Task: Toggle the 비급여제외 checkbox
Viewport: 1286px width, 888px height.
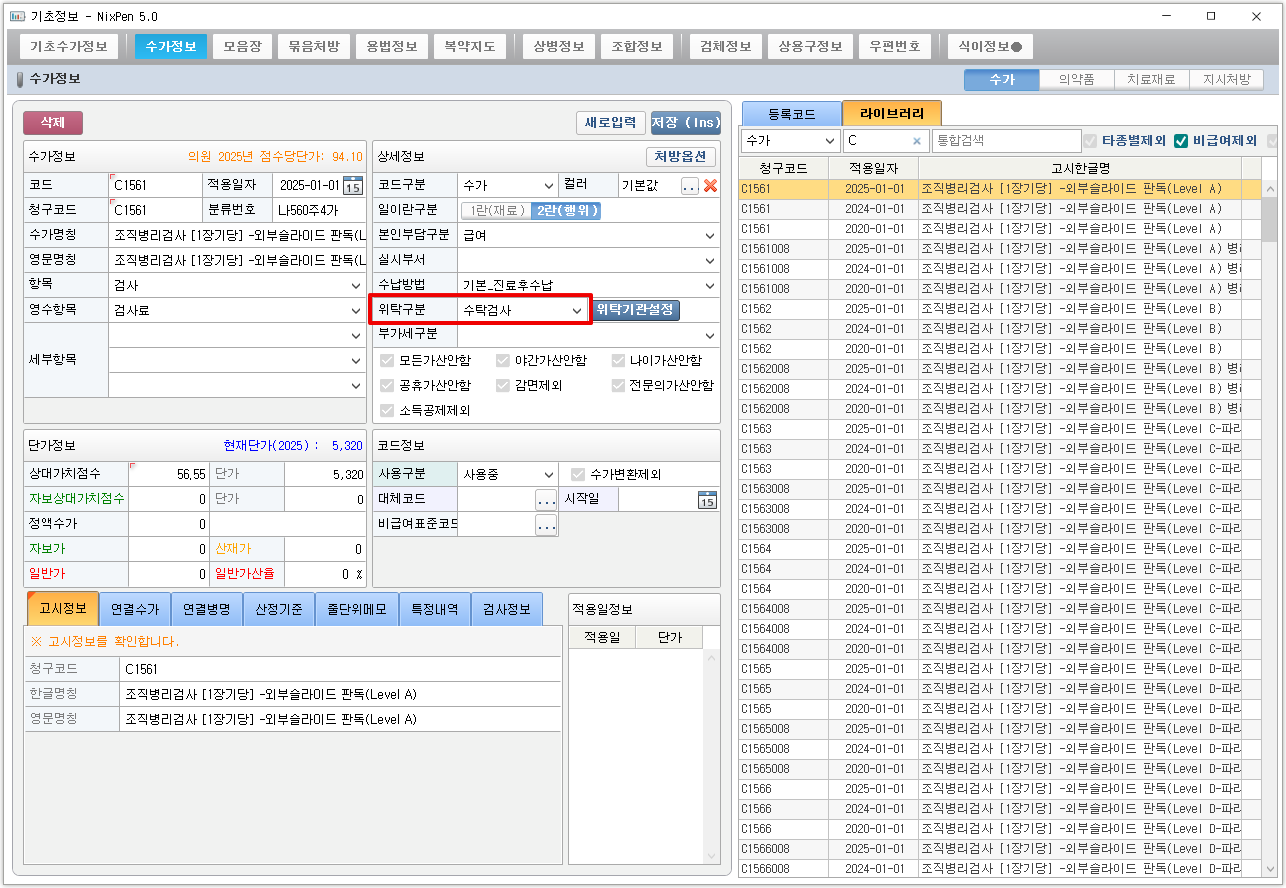Action: (x=1181, y=141)
